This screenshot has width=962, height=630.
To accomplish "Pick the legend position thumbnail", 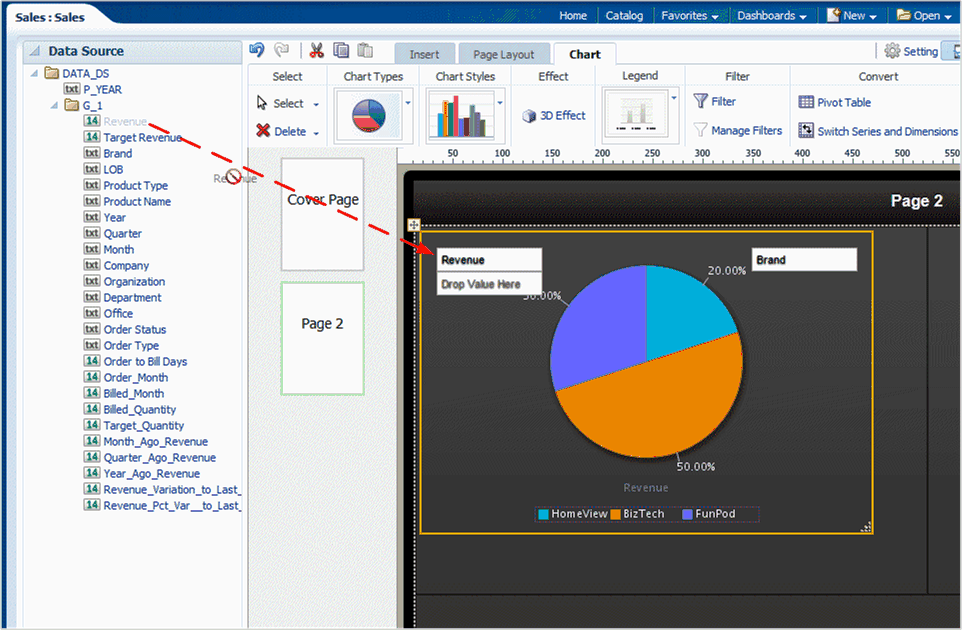I will click(x=636, y=114).
